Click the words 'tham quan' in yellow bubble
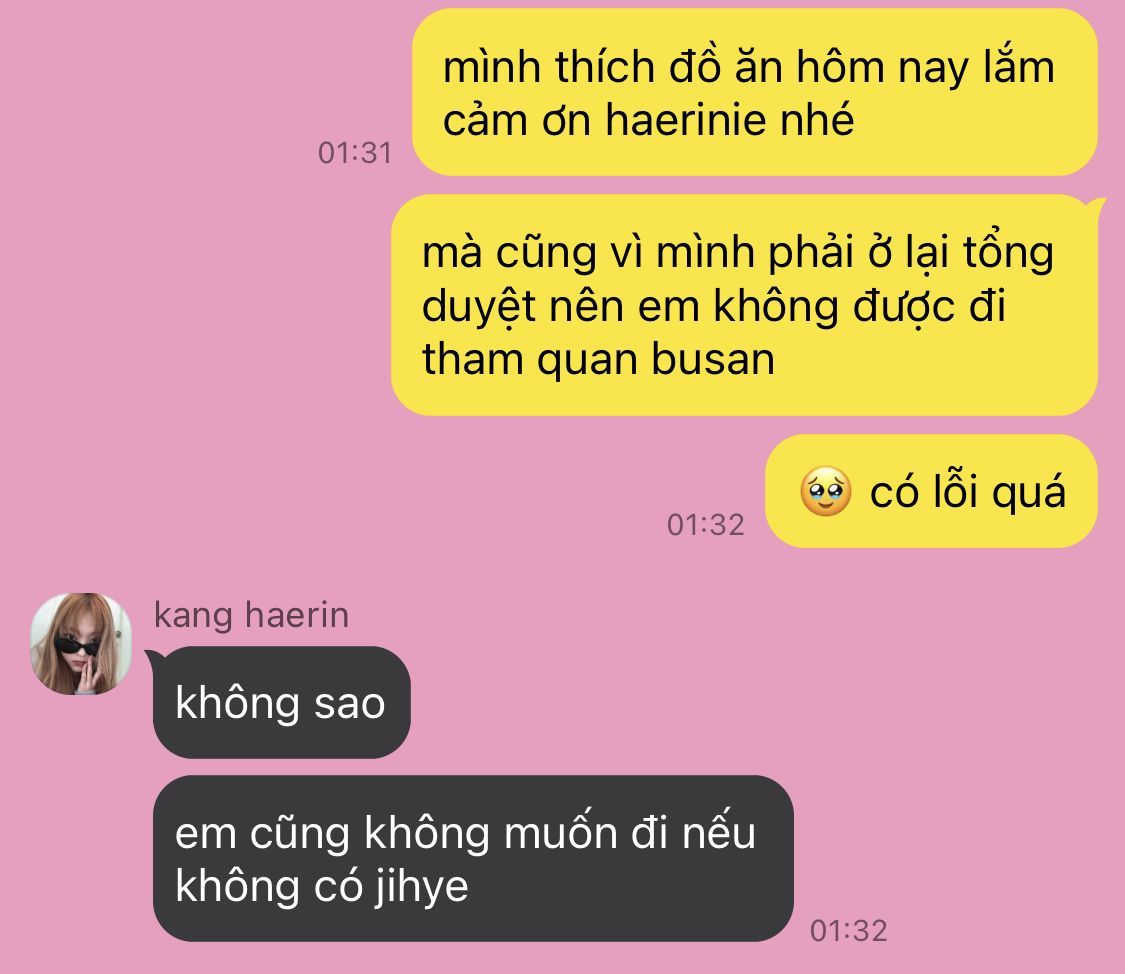This screenshot has height=974, width=1125. (x=529, y=359)
